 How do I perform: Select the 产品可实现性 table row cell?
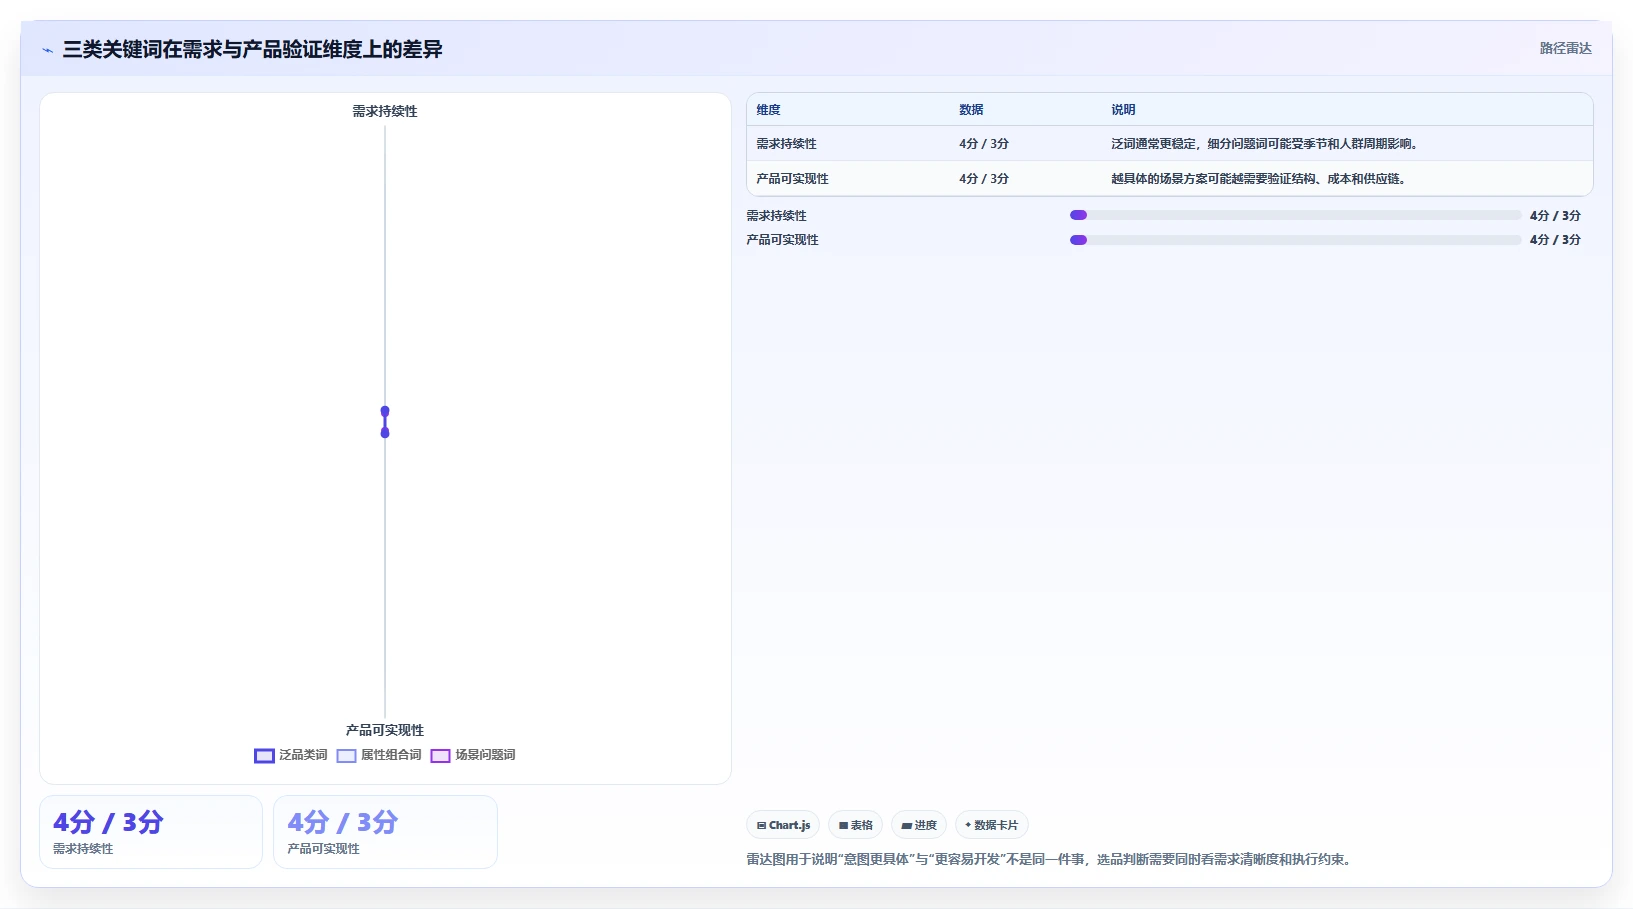792,179
